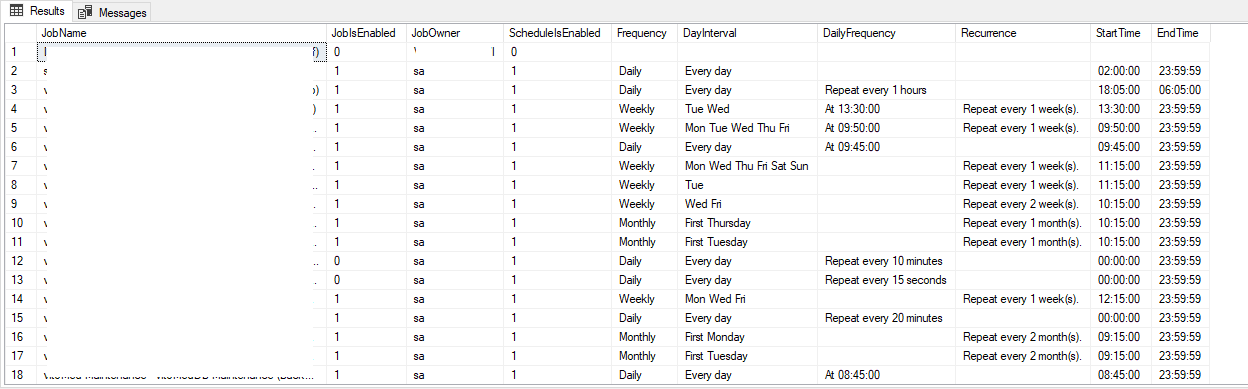The width and height of the screenshot is (1248, 389).
Task: Click the Messages tab icon
Action: point(86,12)
